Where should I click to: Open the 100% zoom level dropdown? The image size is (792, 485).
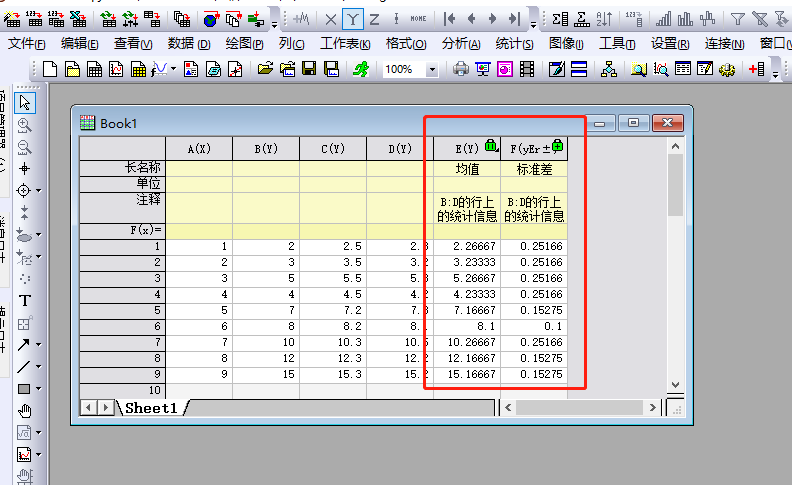click(432, 69)
